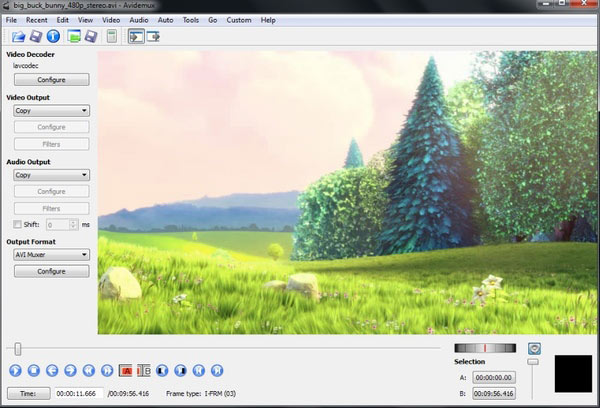
Task: Go to the last frame
Action: tap(217, 370)
